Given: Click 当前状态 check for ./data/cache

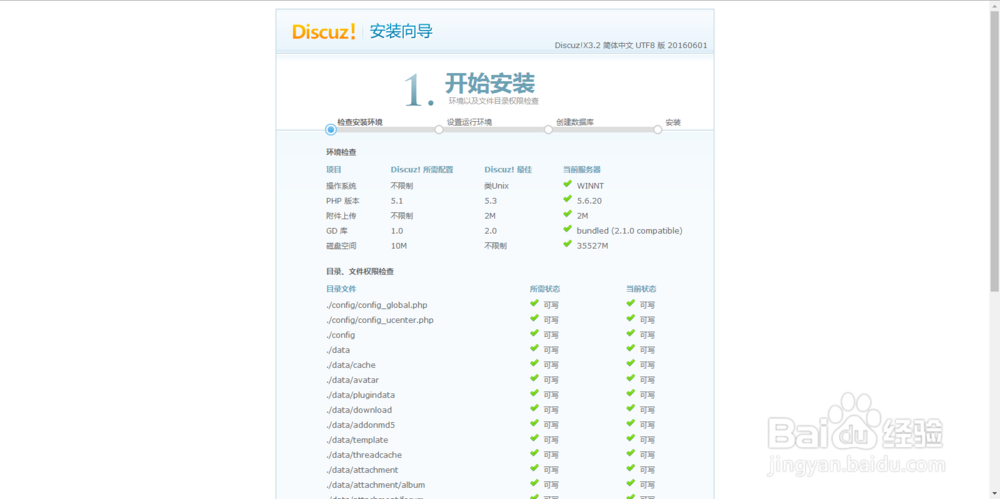Looking at the screenshot, I should click(631, 363).
